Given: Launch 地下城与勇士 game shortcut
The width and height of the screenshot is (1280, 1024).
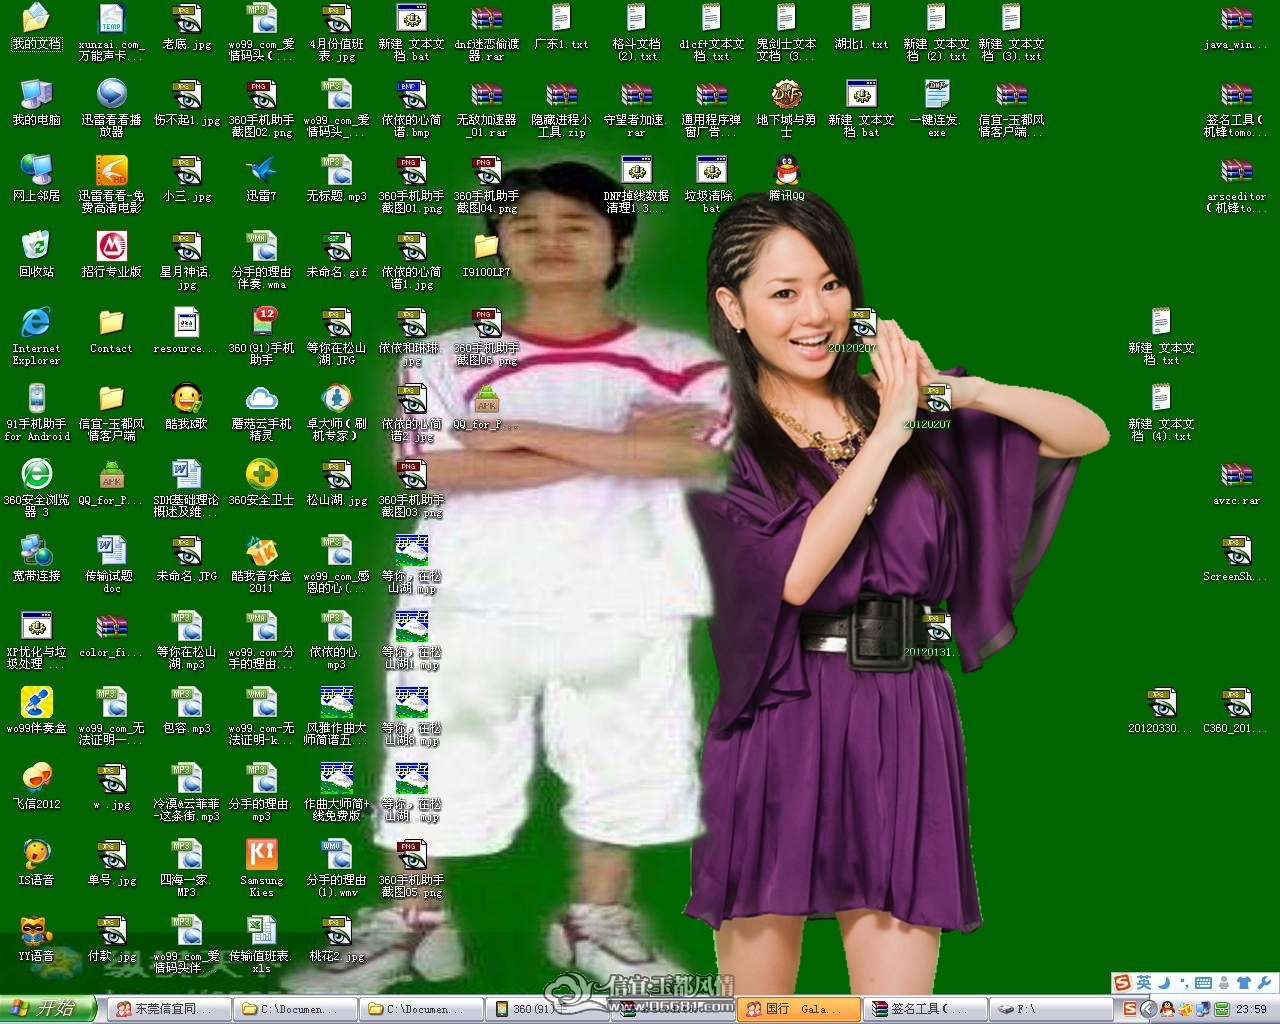Looking at the screenshot, I should coord(786,108).
